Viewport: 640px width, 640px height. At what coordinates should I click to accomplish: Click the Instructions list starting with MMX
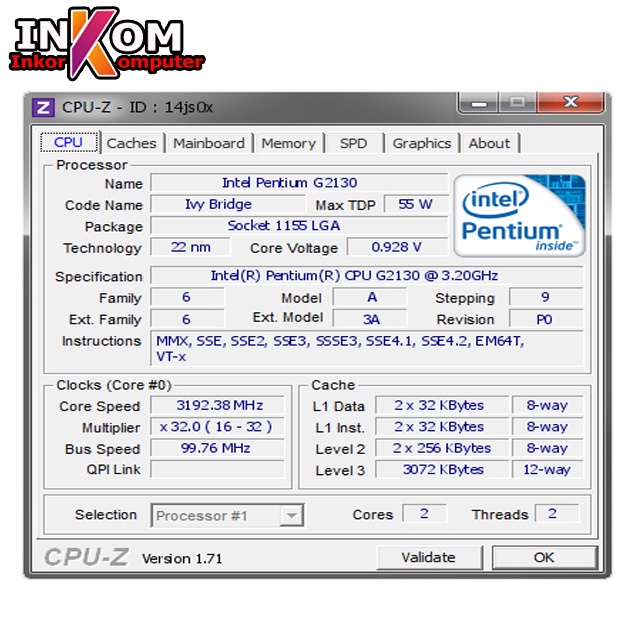[367, 349]
